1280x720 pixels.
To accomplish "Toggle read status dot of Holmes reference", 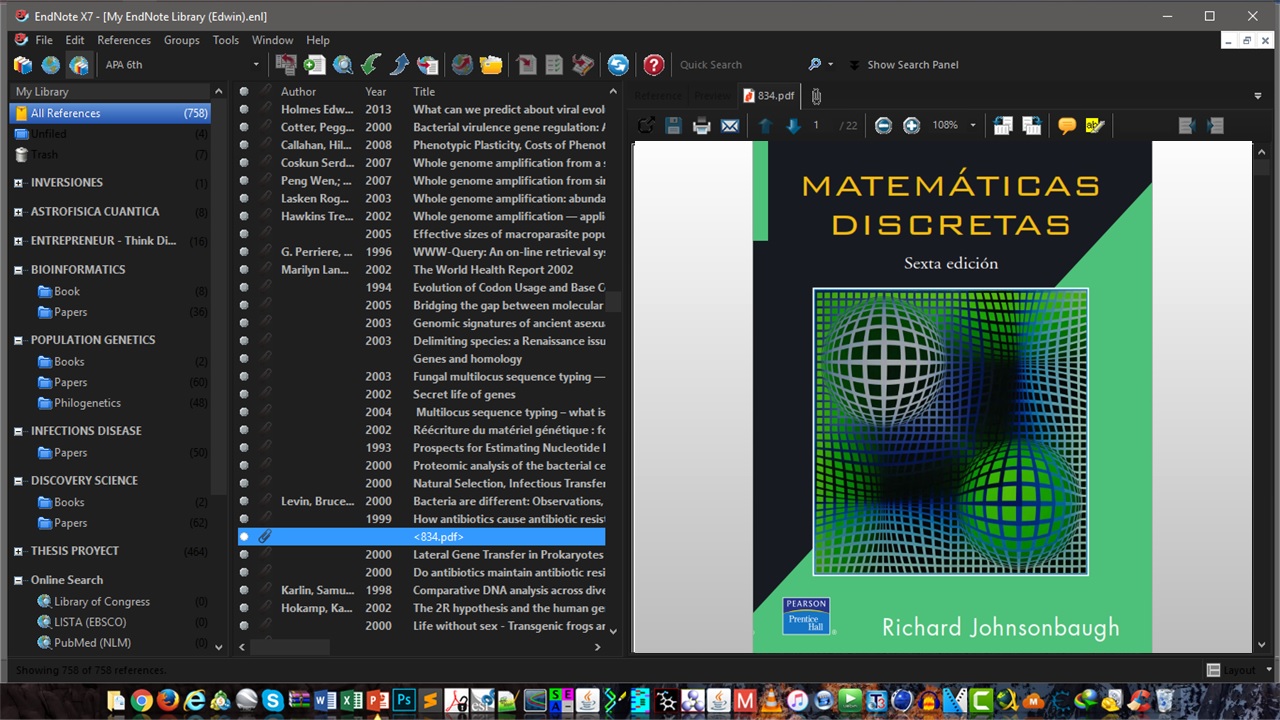I will 244,110.
